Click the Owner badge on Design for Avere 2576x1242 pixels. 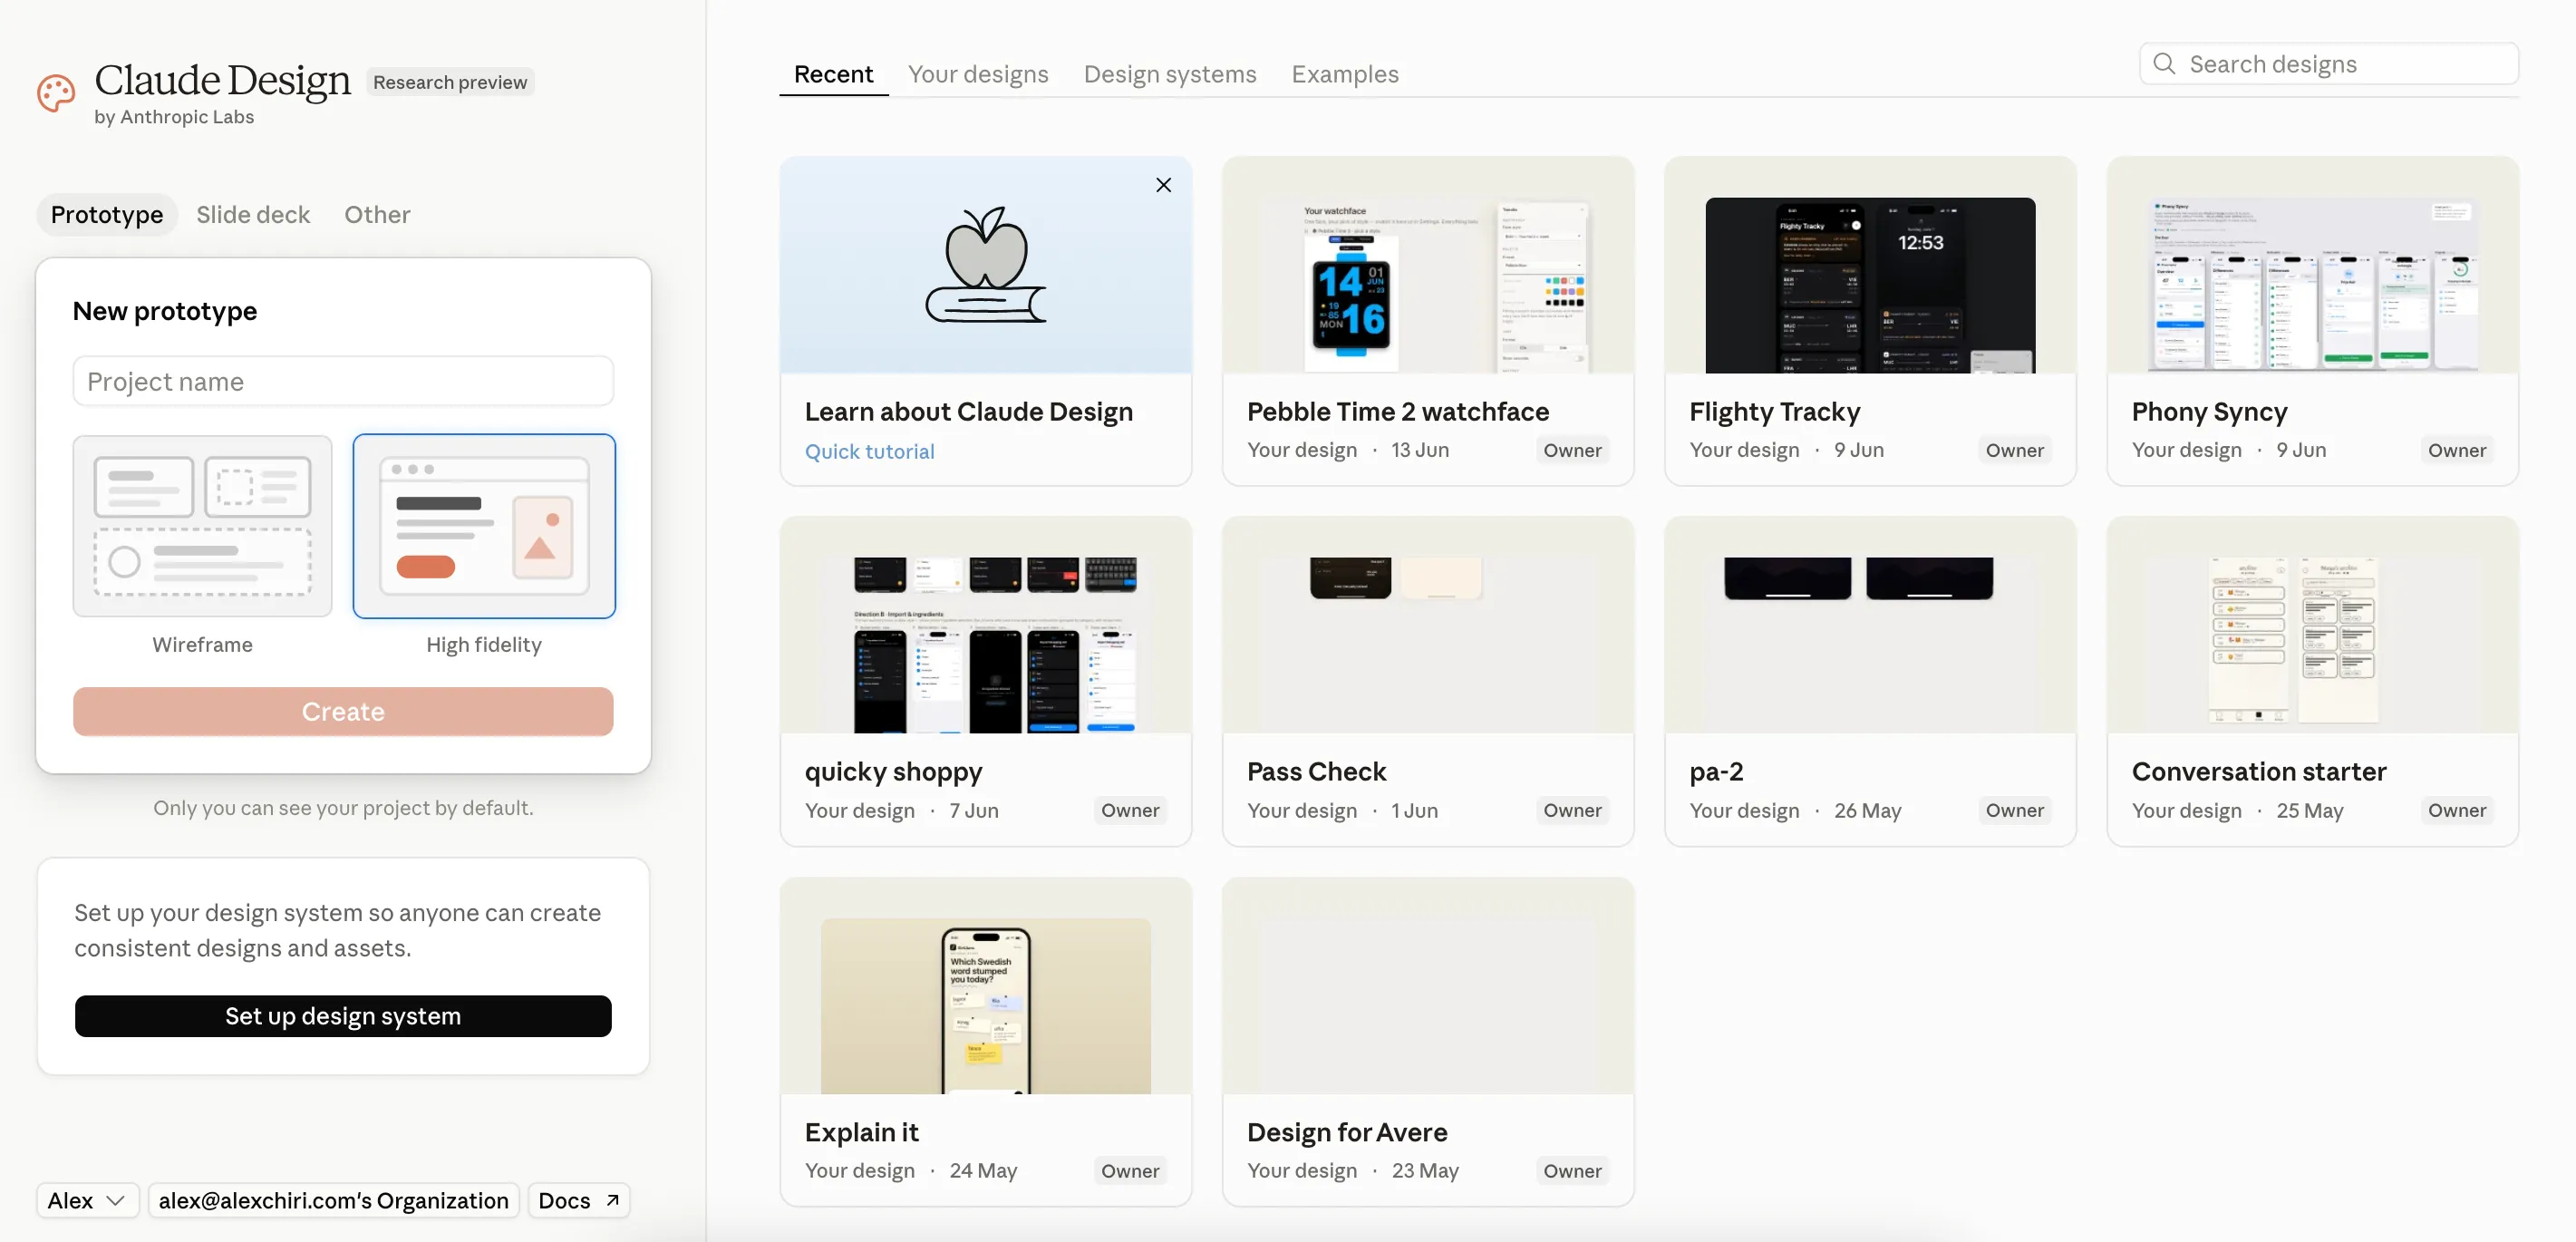[1572, 1171]
